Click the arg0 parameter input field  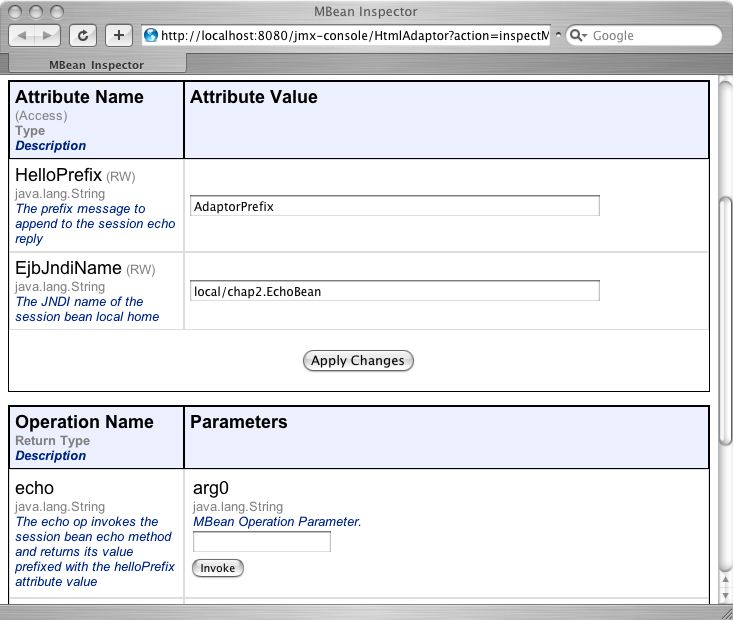click(261, 542)
